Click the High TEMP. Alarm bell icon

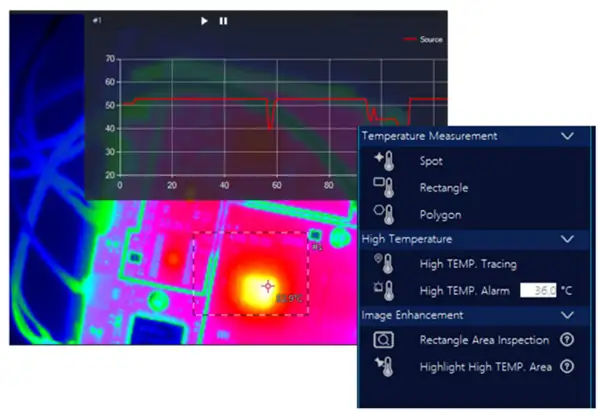(x=384, y=290)
